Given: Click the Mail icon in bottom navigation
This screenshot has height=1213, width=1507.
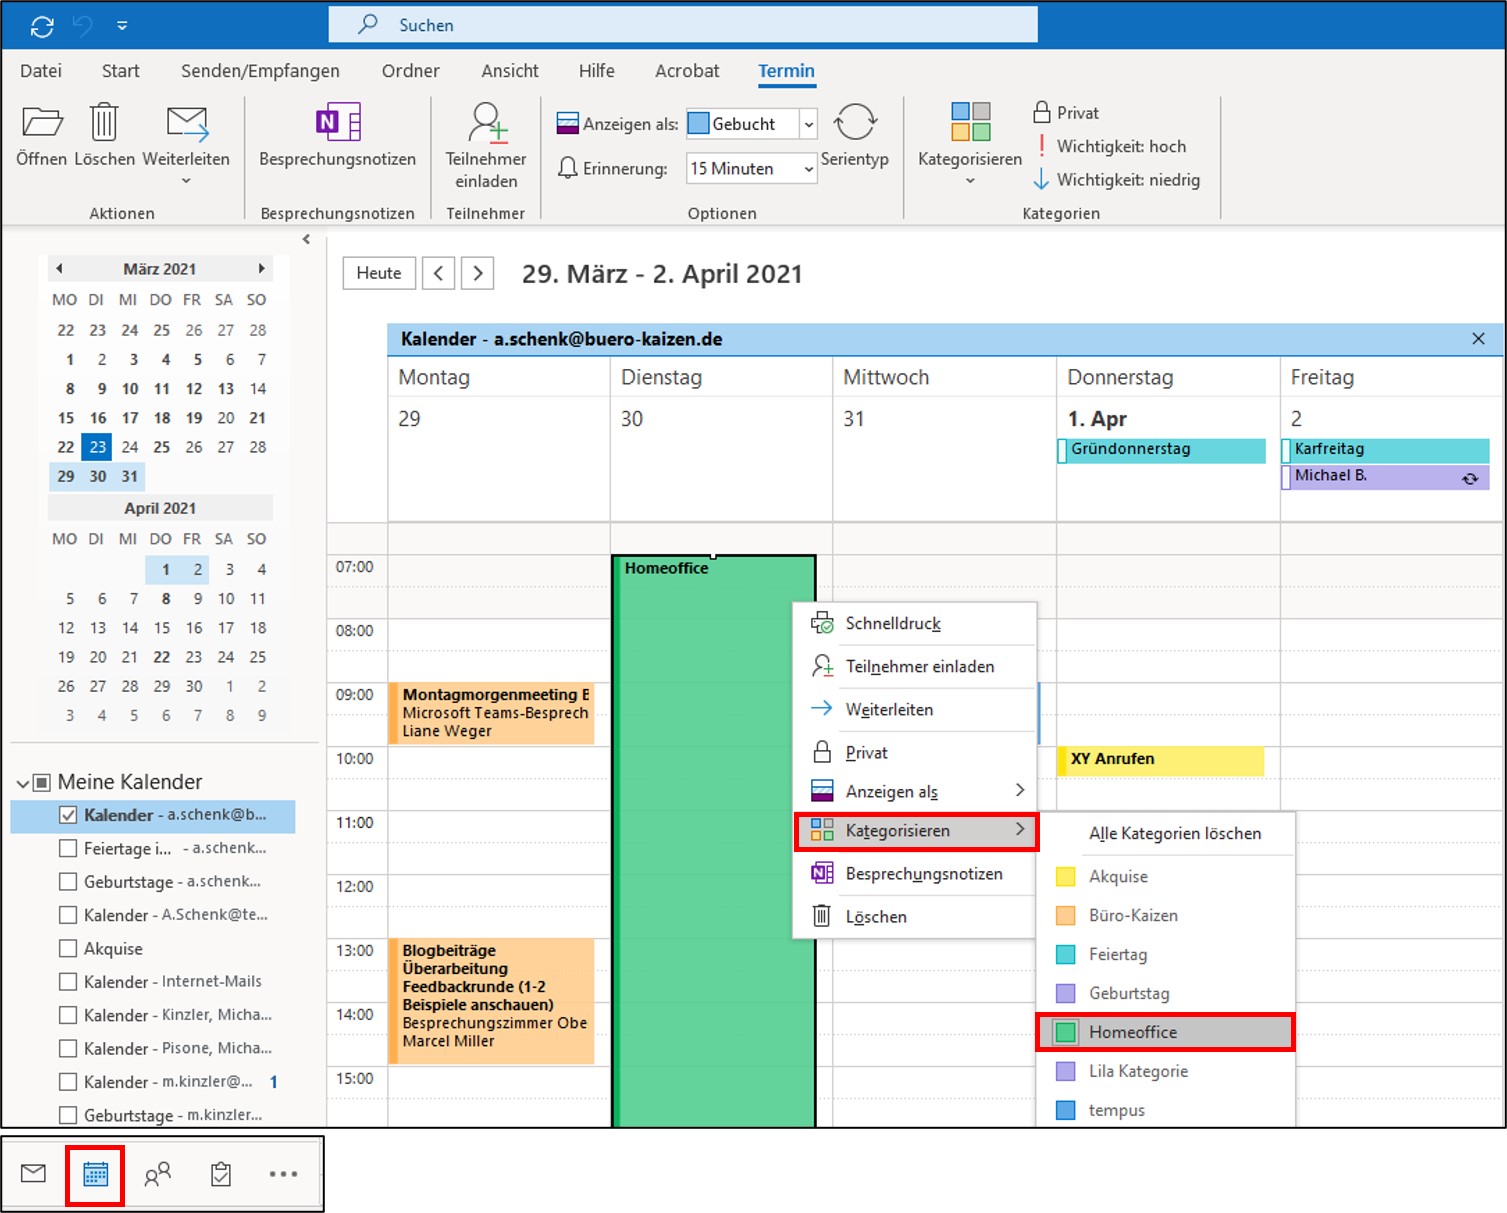Looking at the screenshot, I should pos(34,1174).
